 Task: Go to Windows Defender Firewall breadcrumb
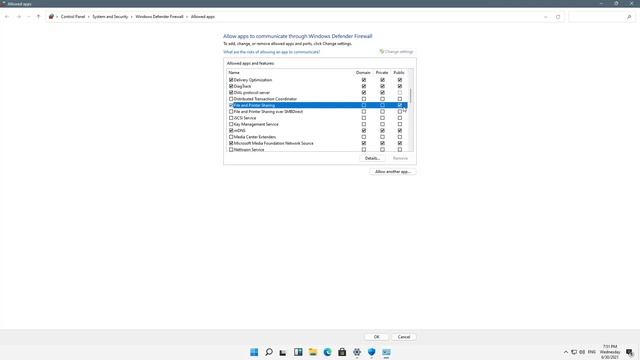pyautogui.click(x=159, y=17)
